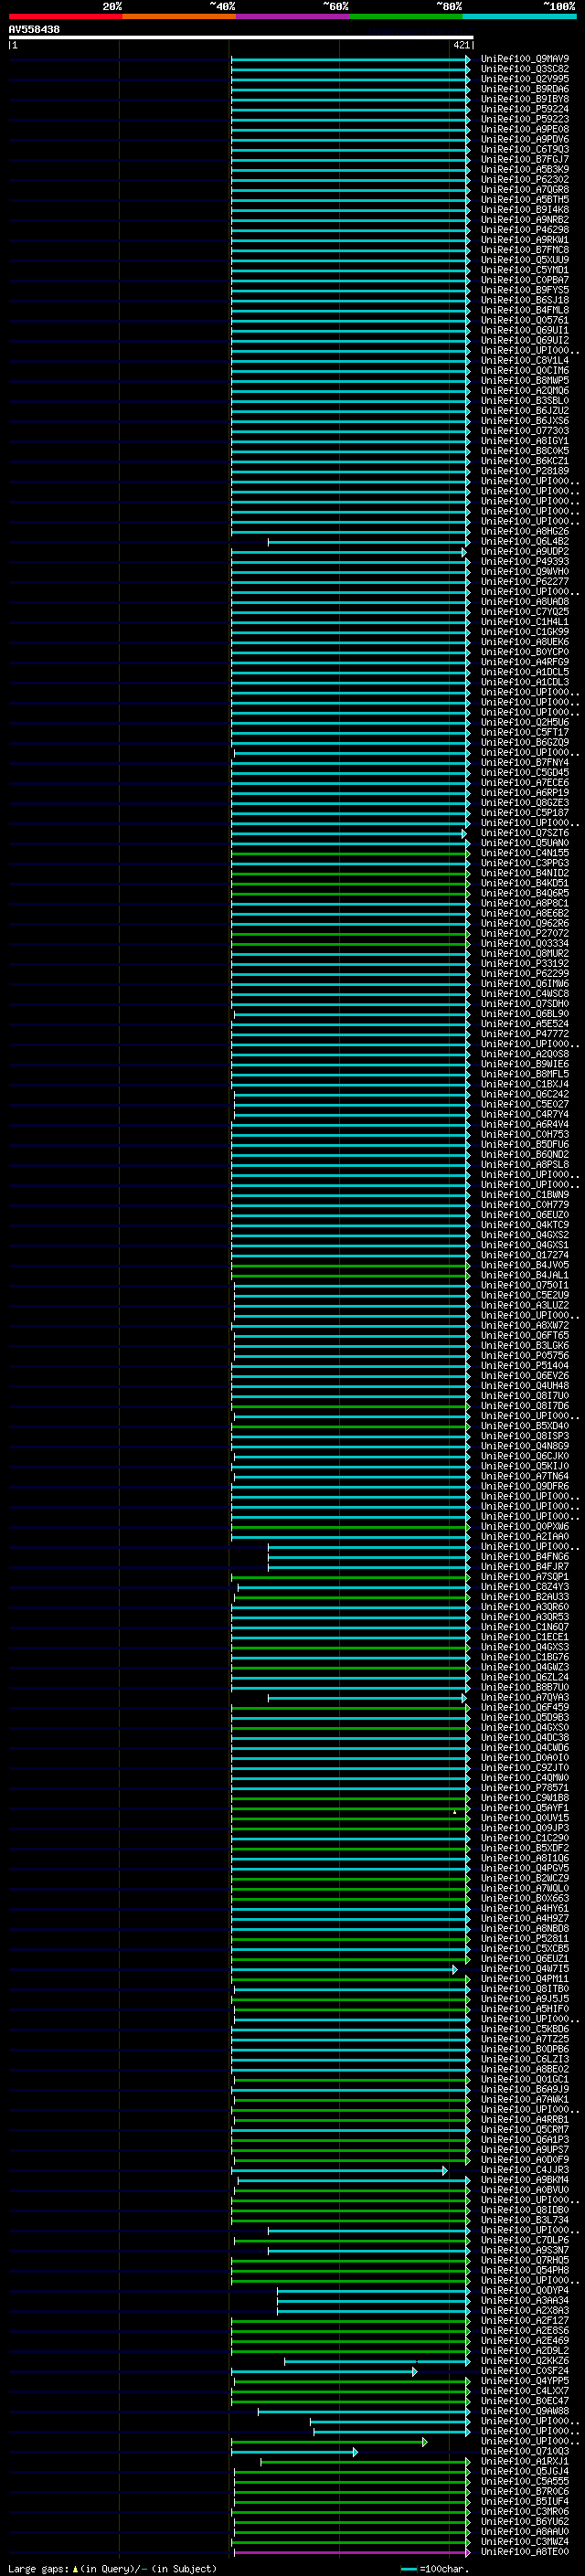585x2576 pixels.
Task: Select the UniRef100_Q05761 label
Action: point(525,320)
